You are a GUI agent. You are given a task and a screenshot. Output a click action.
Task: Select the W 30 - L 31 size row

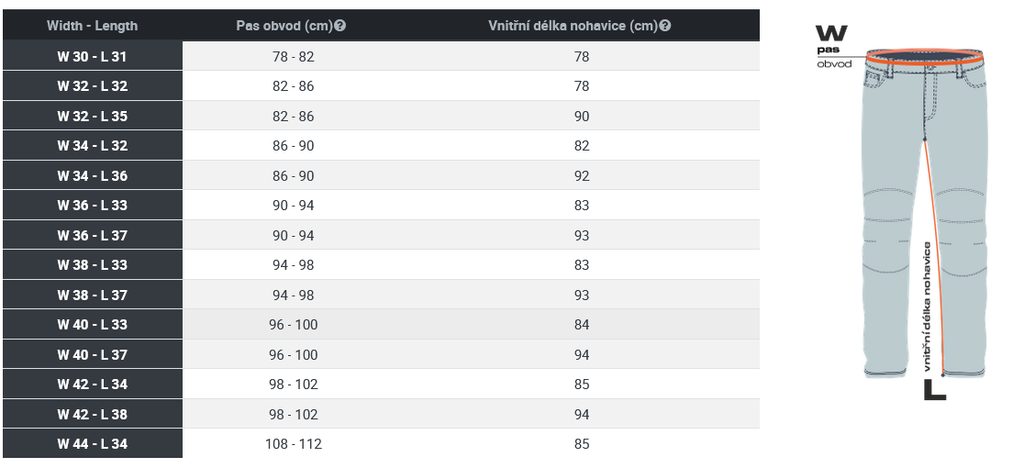92,57
